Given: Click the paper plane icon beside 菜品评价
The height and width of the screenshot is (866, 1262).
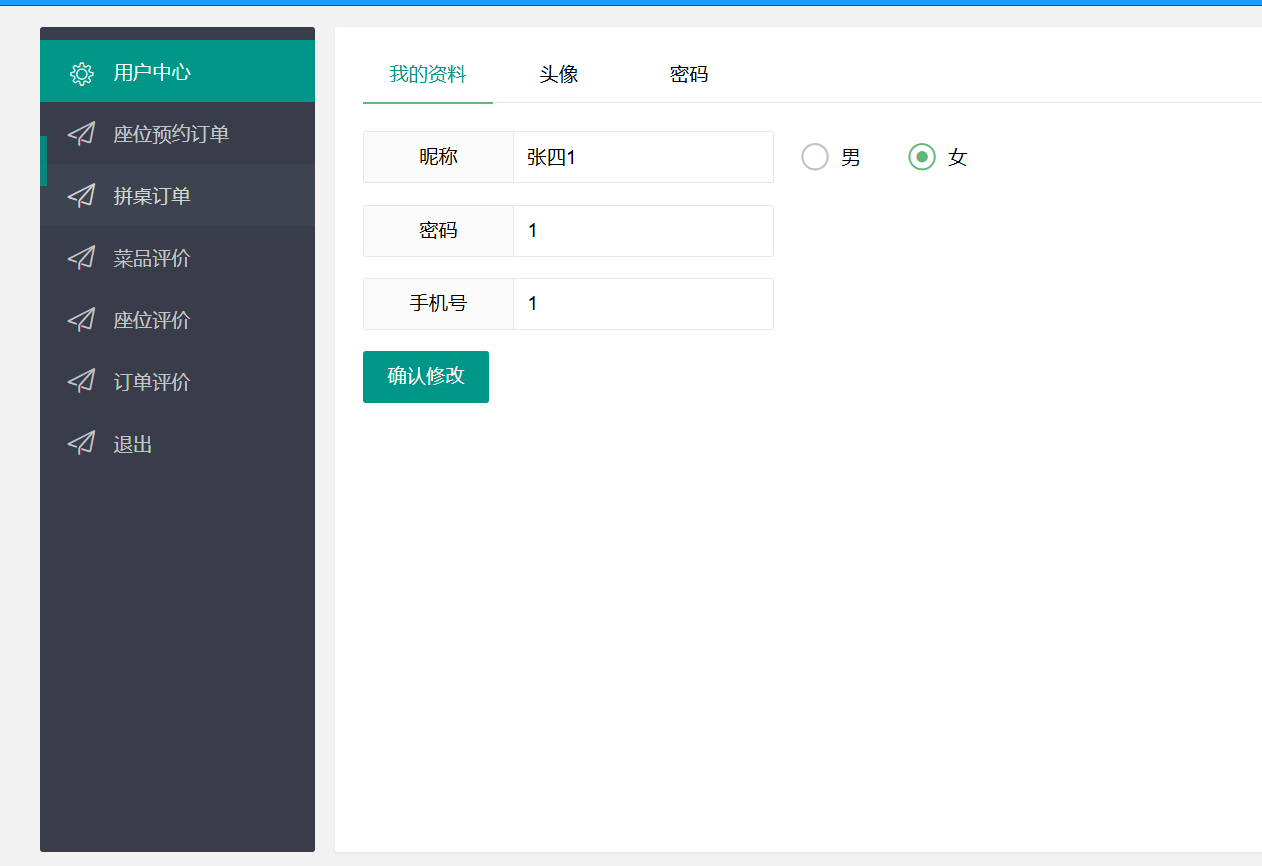Looking at the screenshot, I should click(81, 258).
